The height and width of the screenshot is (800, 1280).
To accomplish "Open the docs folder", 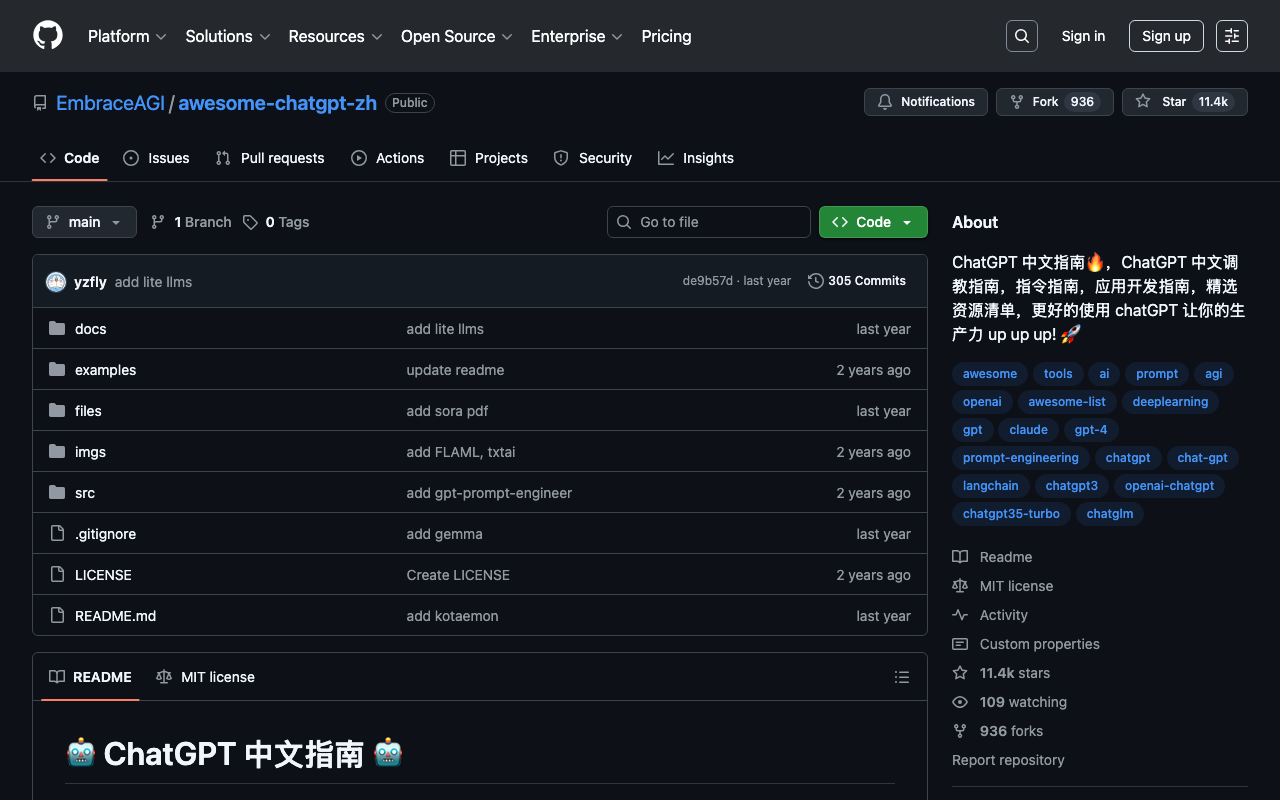I will (90, 329).
